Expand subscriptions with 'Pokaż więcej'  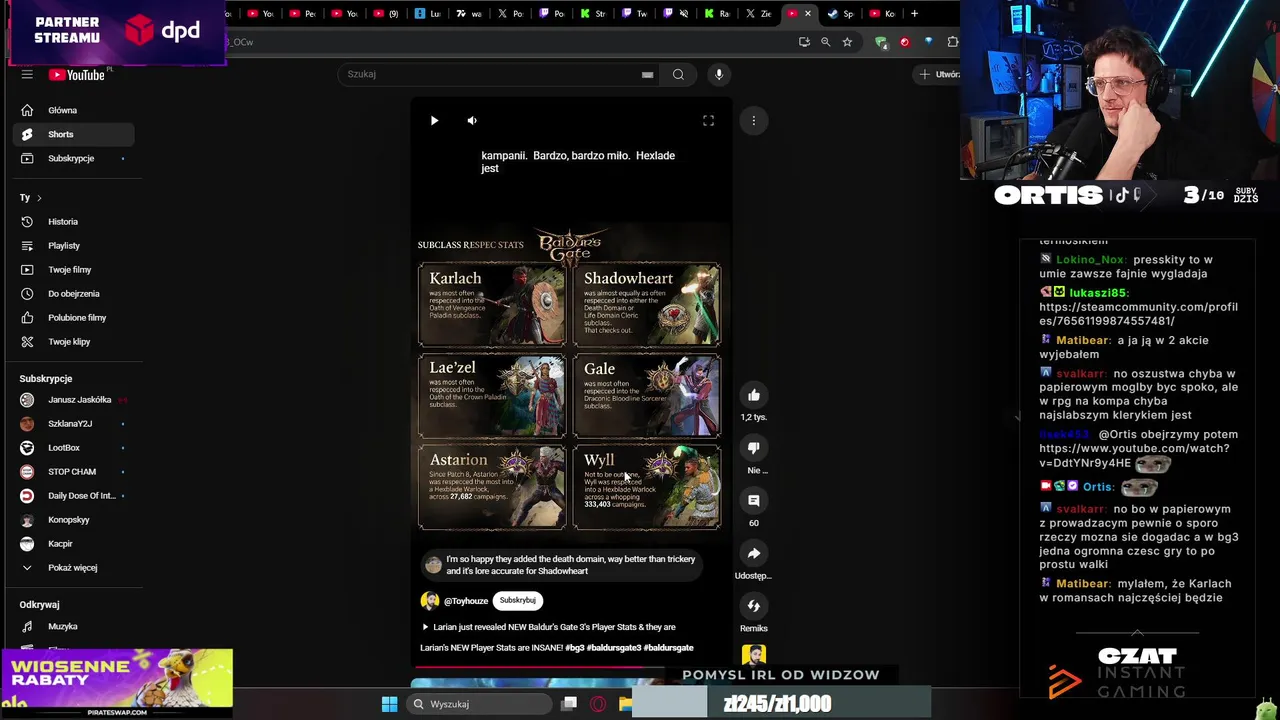pos(74,568)
